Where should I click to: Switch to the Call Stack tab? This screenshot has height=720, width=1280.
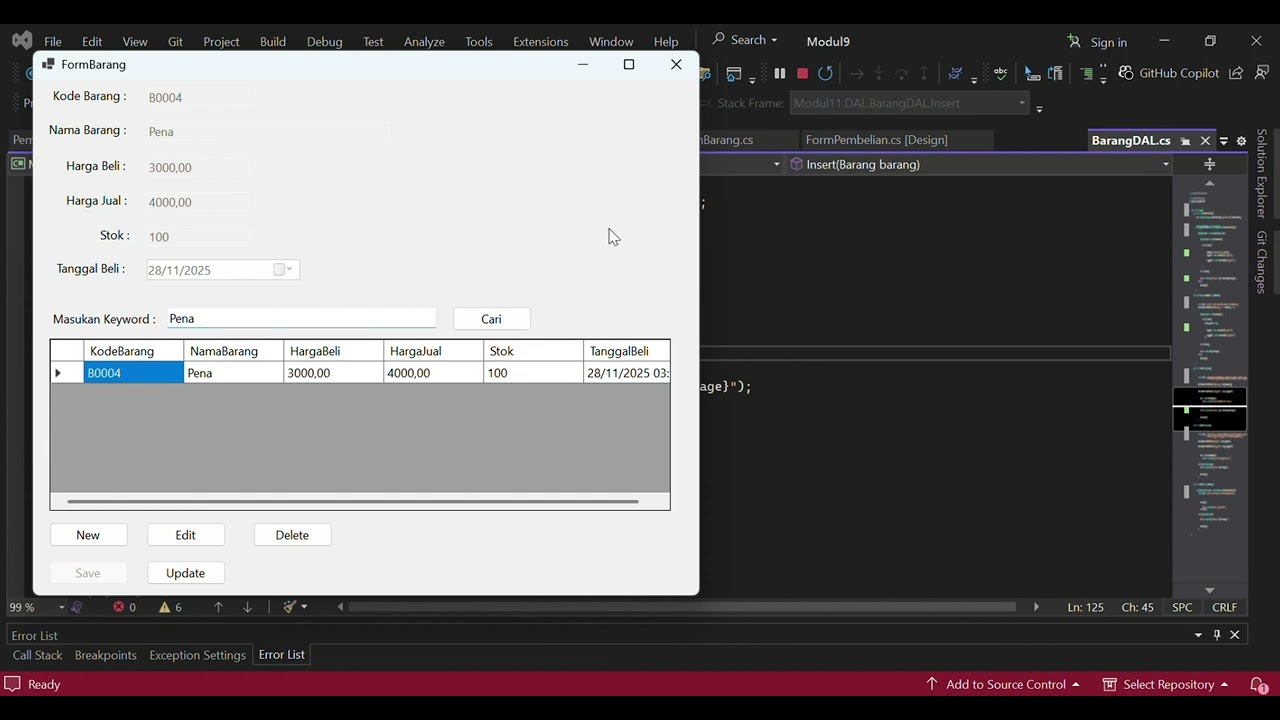[x=37, y=655]
